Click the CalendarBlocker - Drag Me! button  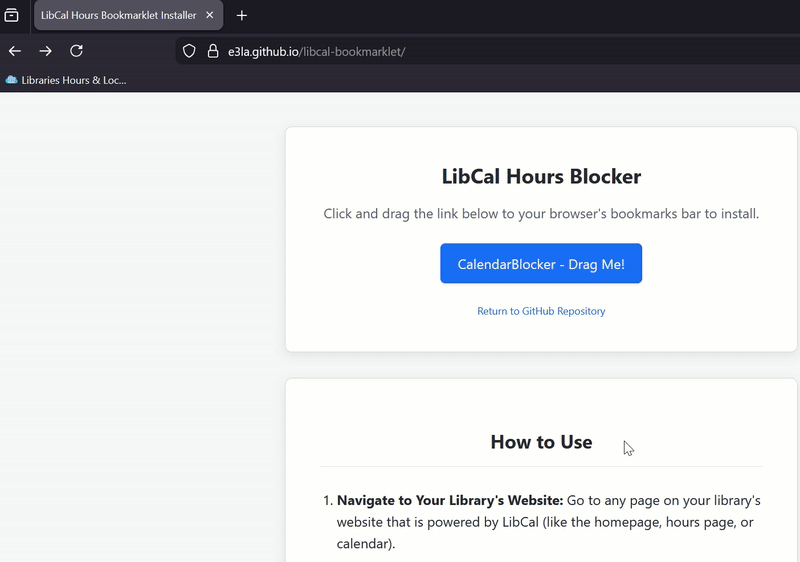541,264
